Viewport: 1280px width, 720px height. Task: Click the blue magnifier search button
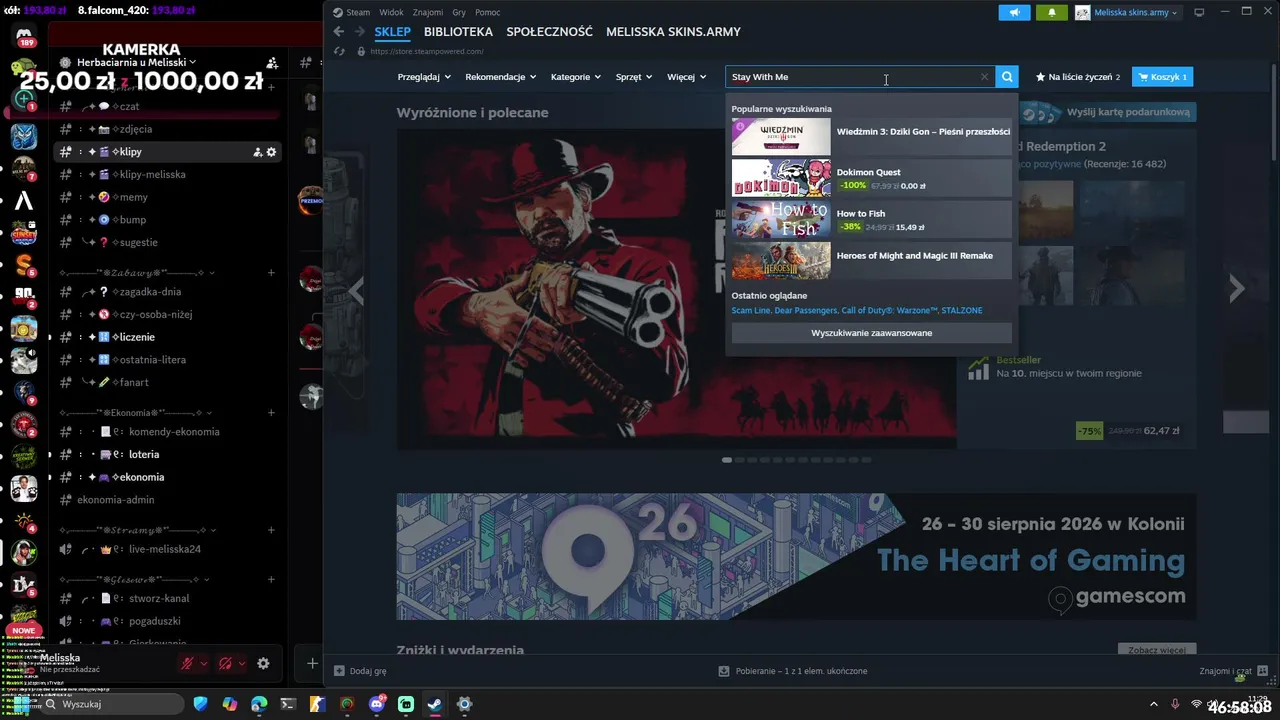(x=1007, y=77)
